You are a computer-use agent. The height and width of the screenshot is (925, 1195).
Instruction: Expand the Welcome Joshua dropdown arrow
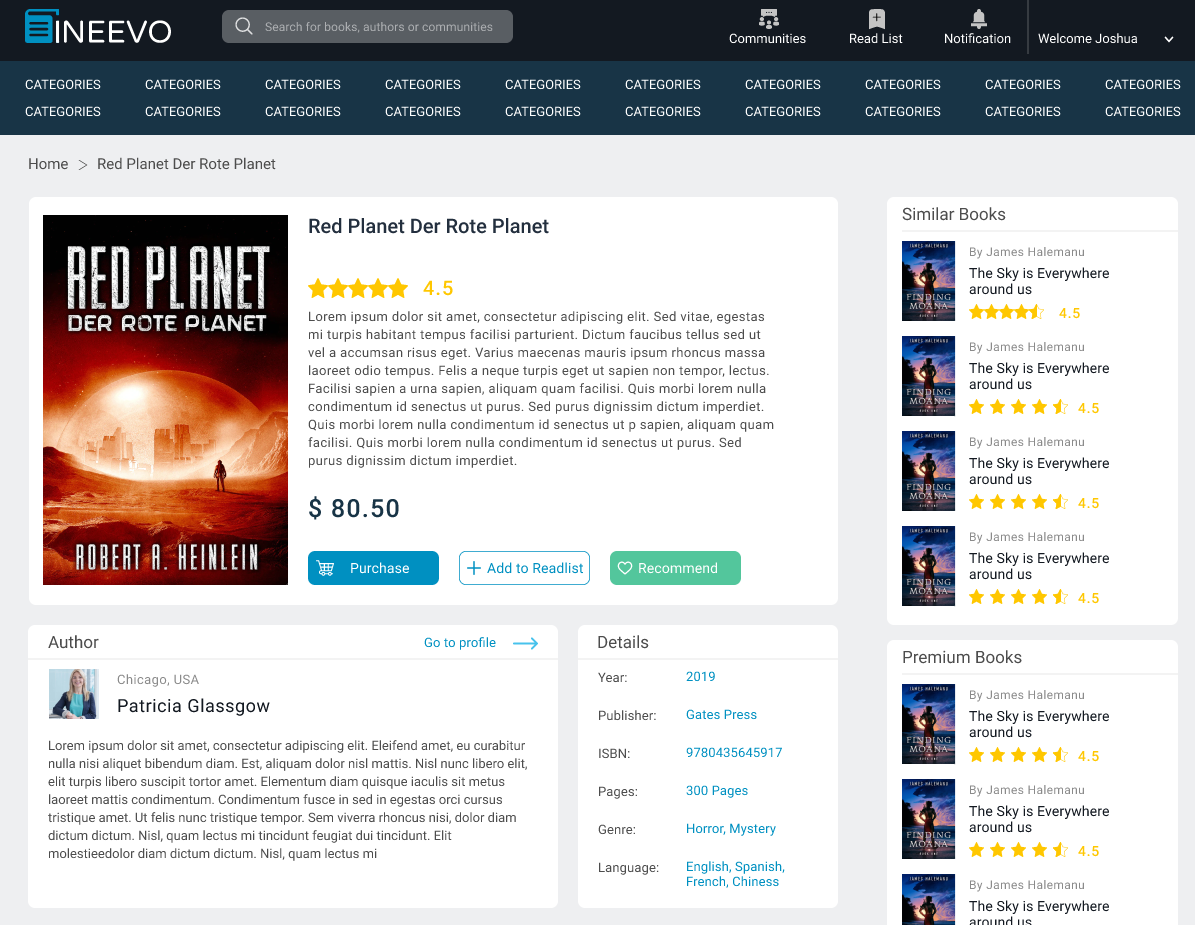(x=1168, y=39)
